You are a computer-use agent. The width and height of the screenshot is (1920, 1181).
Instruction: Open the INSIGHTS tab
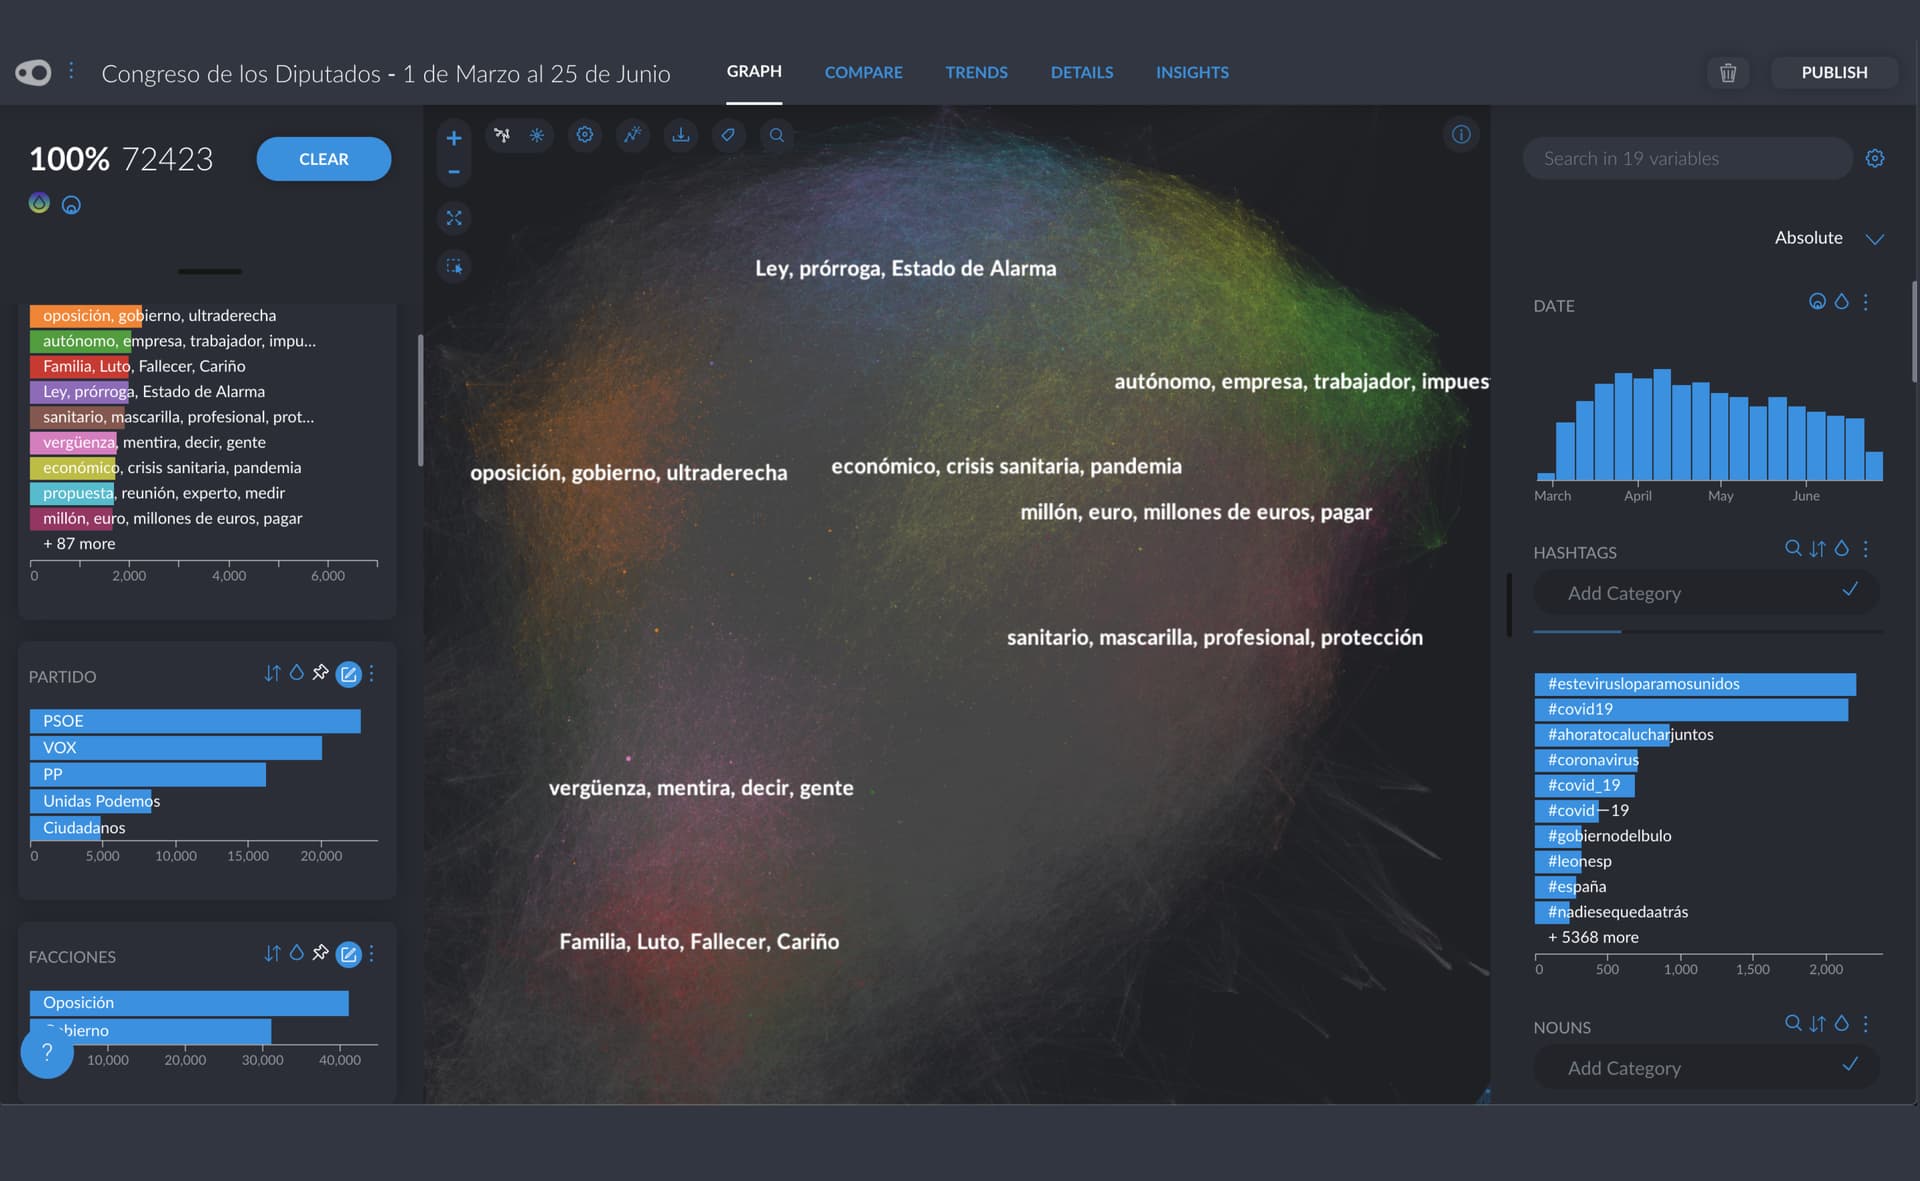(x=1192, y=72)
